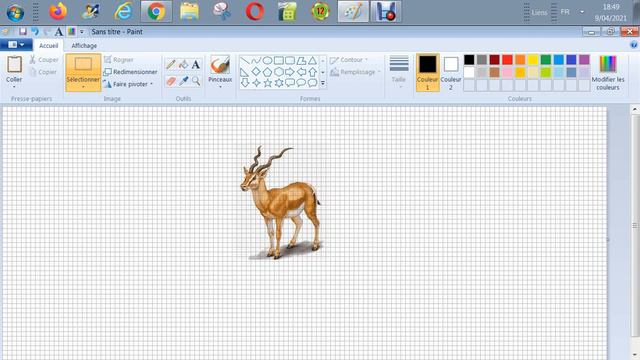Select the Magnifier tool
This screenshot has height=360, width=640.
(196, 81)
